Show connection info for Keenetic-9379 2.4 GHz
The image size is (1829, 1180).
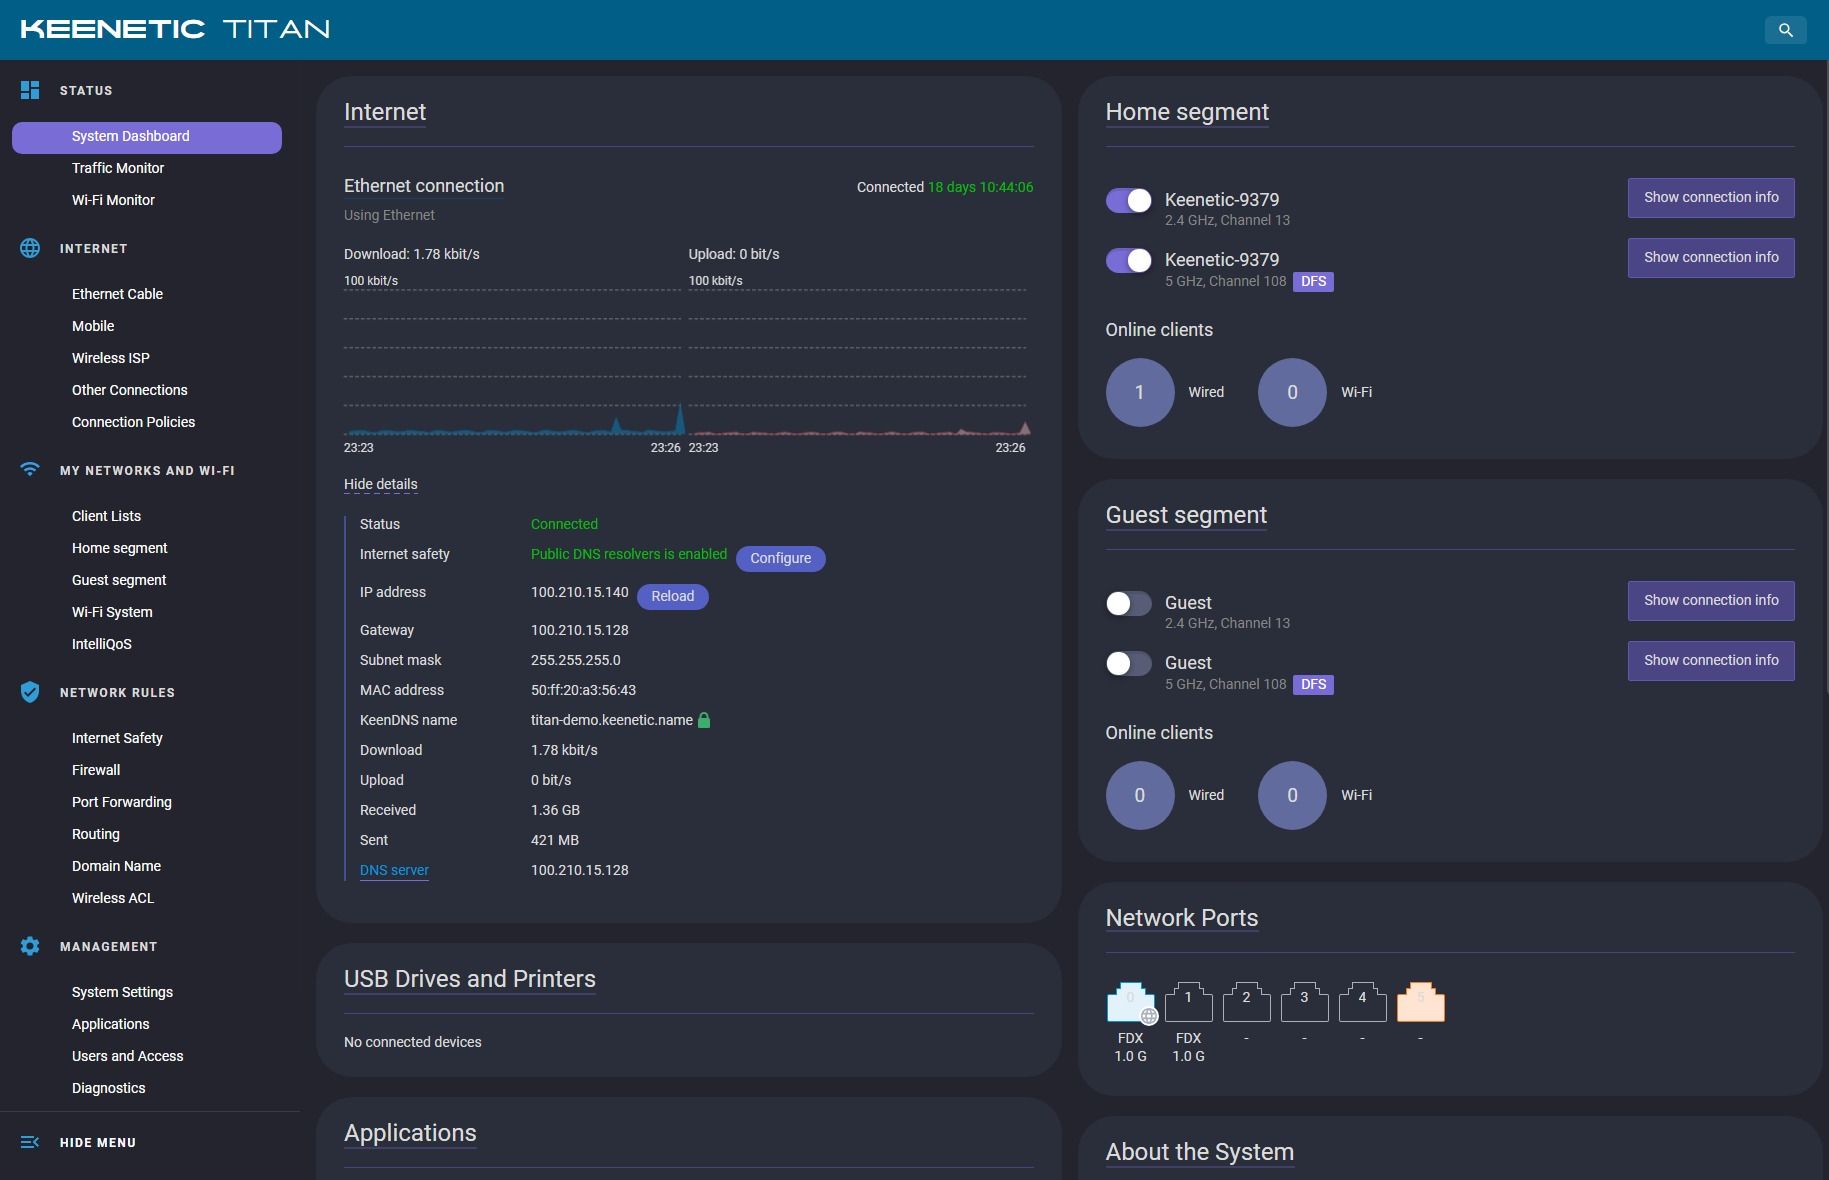(1711, 198)
